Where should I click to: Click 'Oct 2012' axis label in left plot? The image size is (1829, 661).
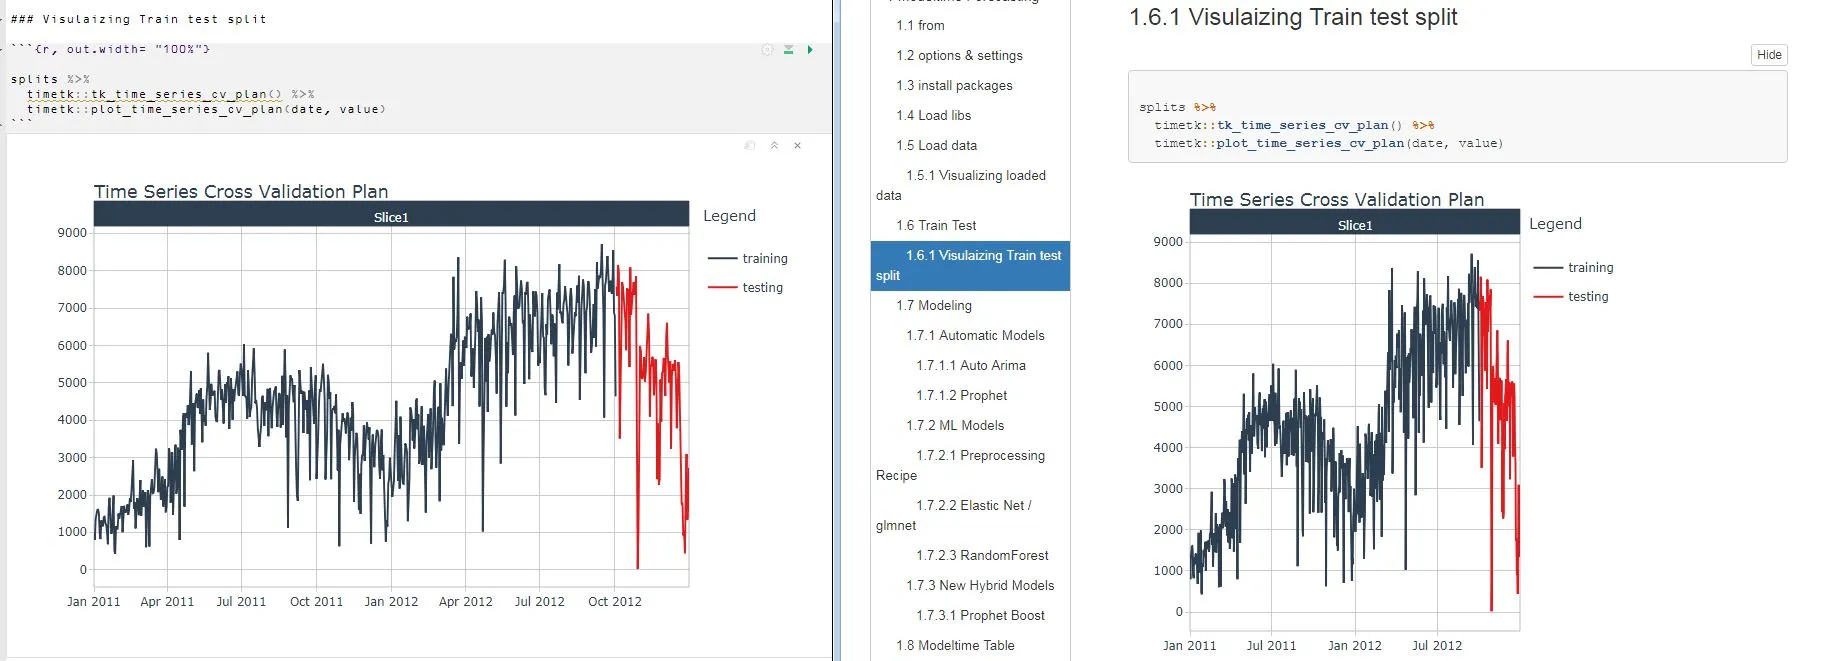pos(615,601)
